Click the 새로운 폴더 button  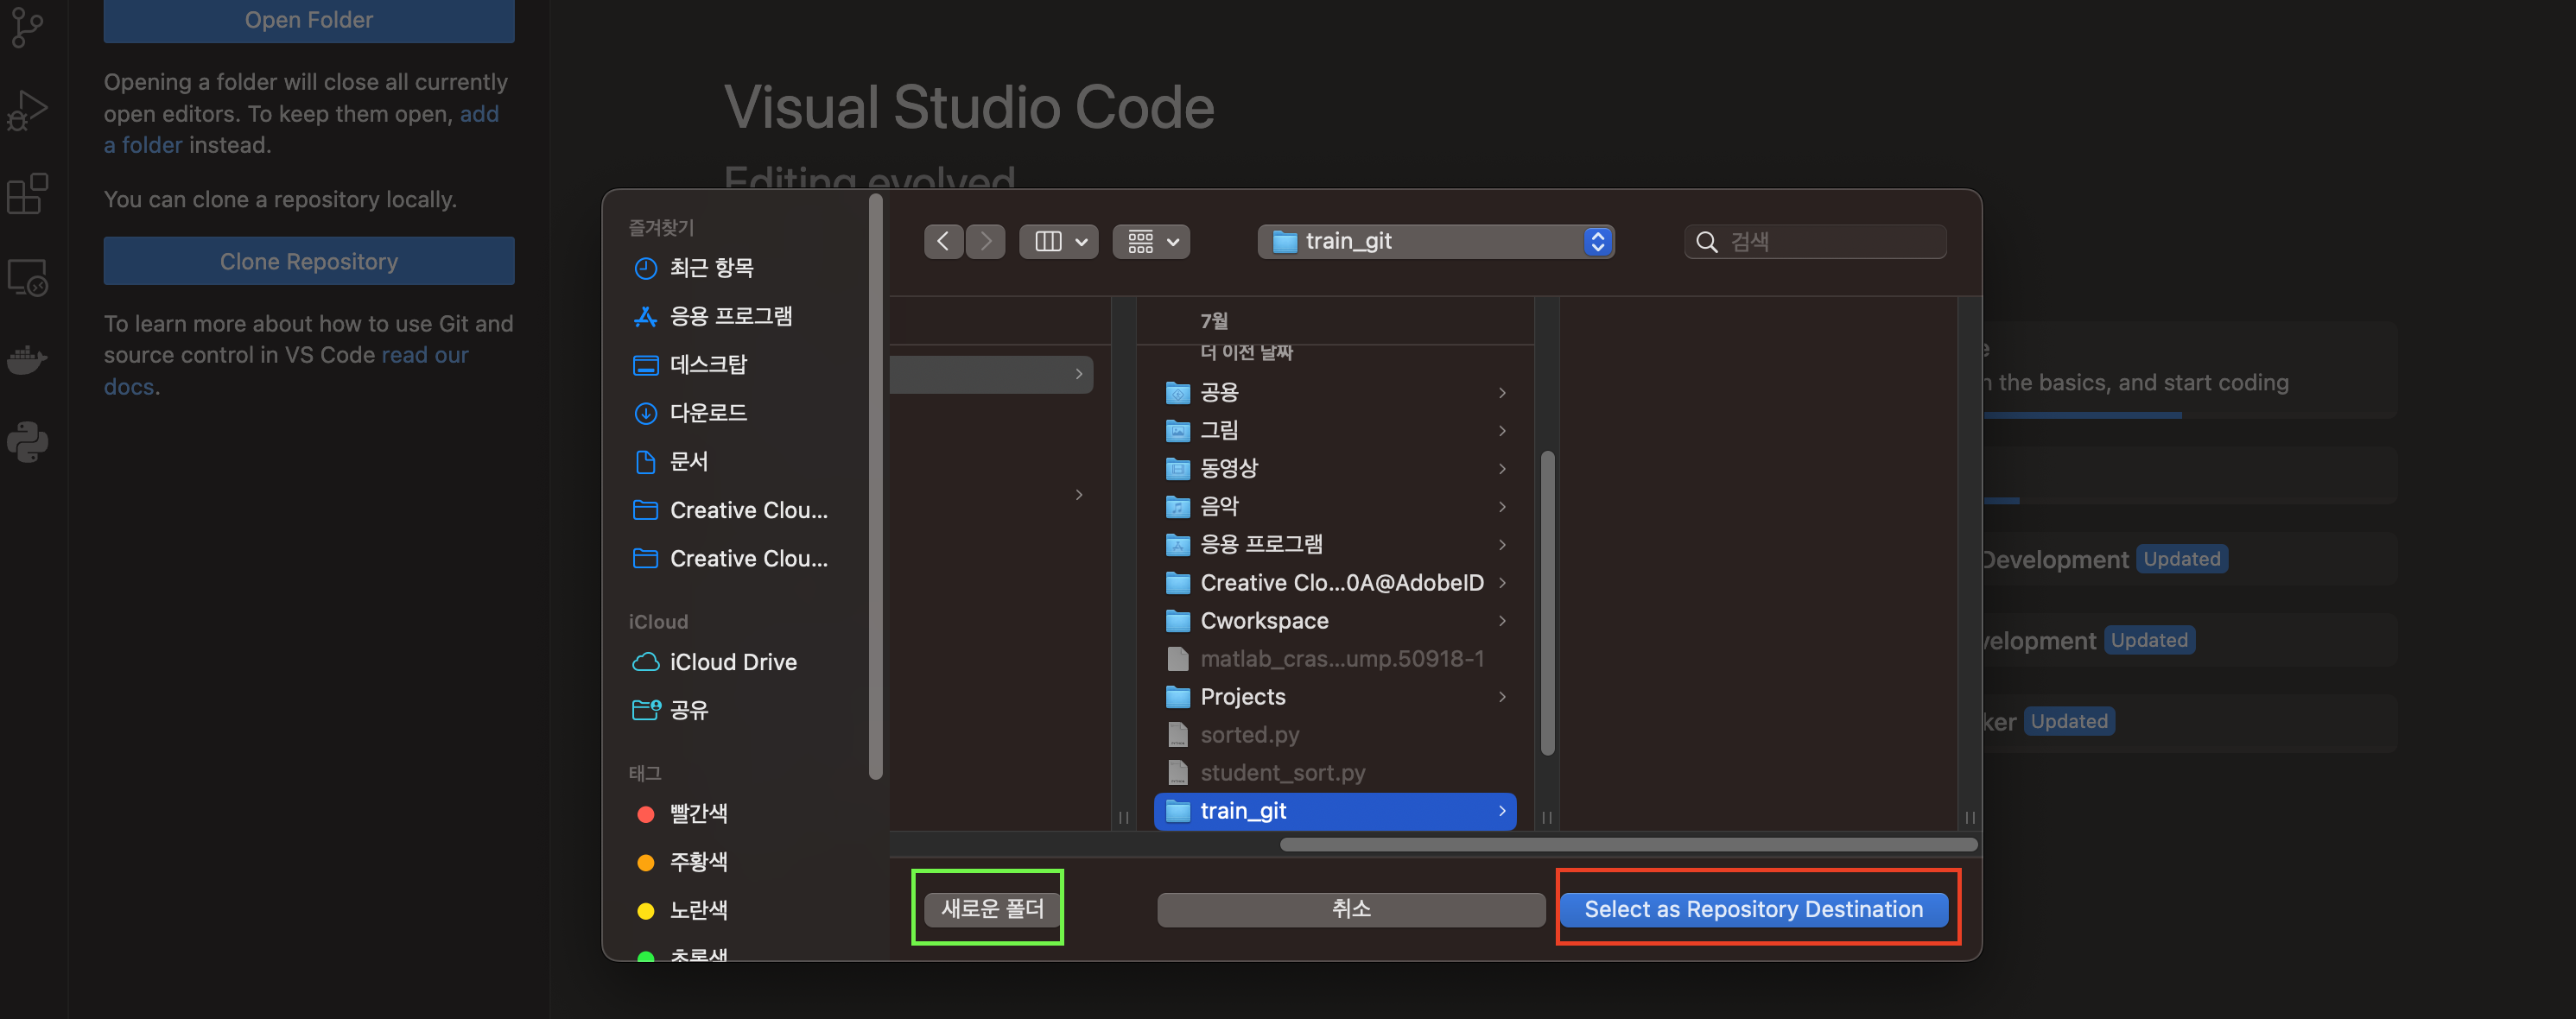coord(992,908)
